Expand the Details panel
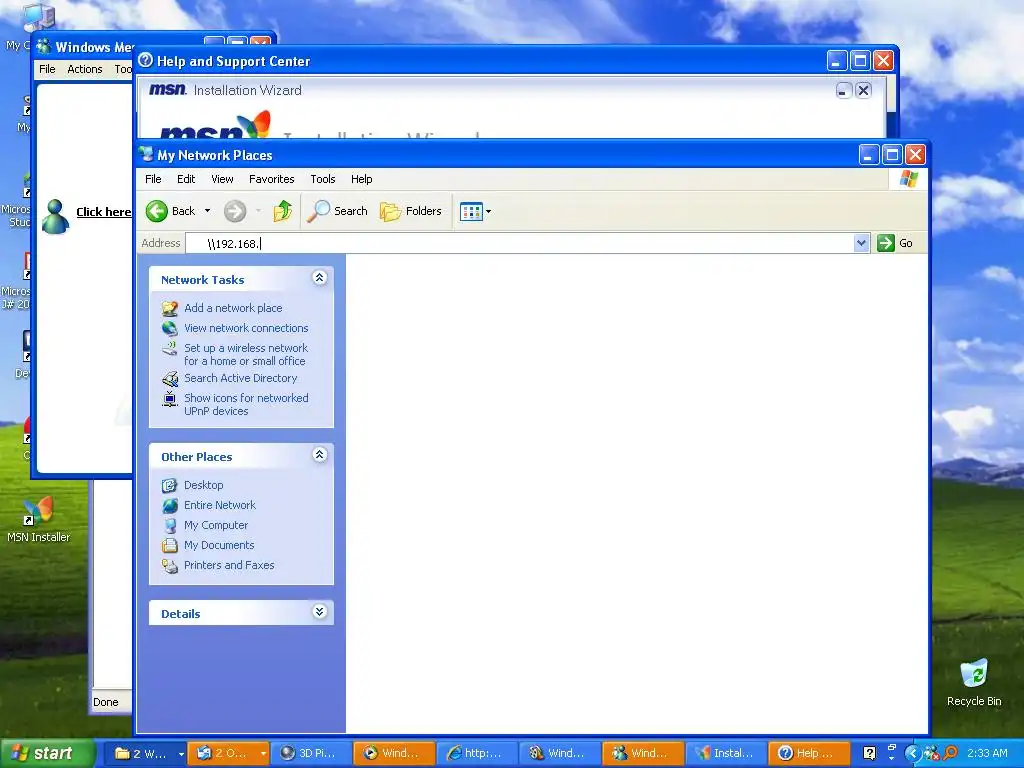Viewport: 1024px width, 768px height. coord(319,612)
